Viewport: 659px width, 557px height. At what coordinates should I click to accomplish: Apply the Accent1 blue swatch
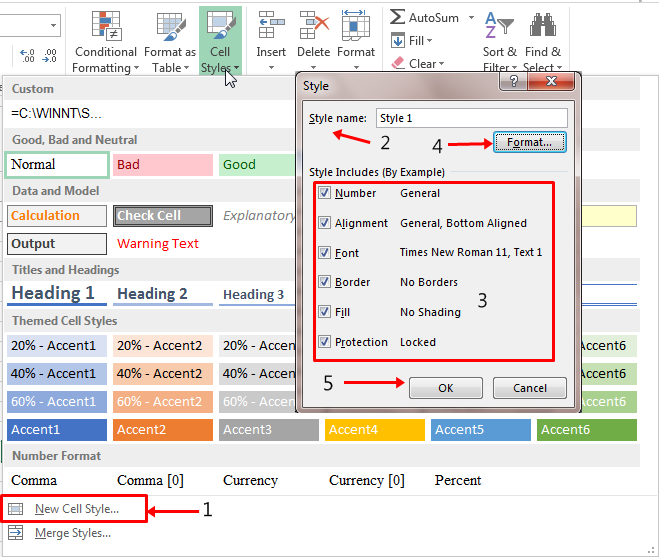(x=57, y=430)
